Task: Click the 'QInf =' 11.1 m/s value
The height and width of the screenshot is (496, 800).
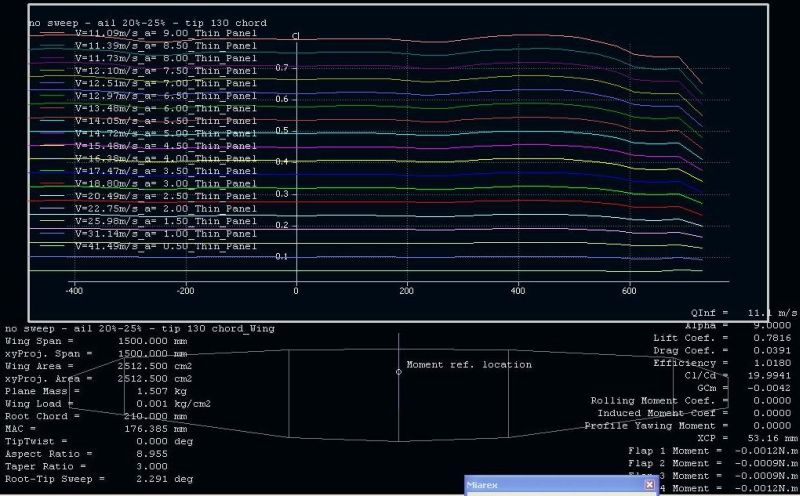Action: [772, 313]
